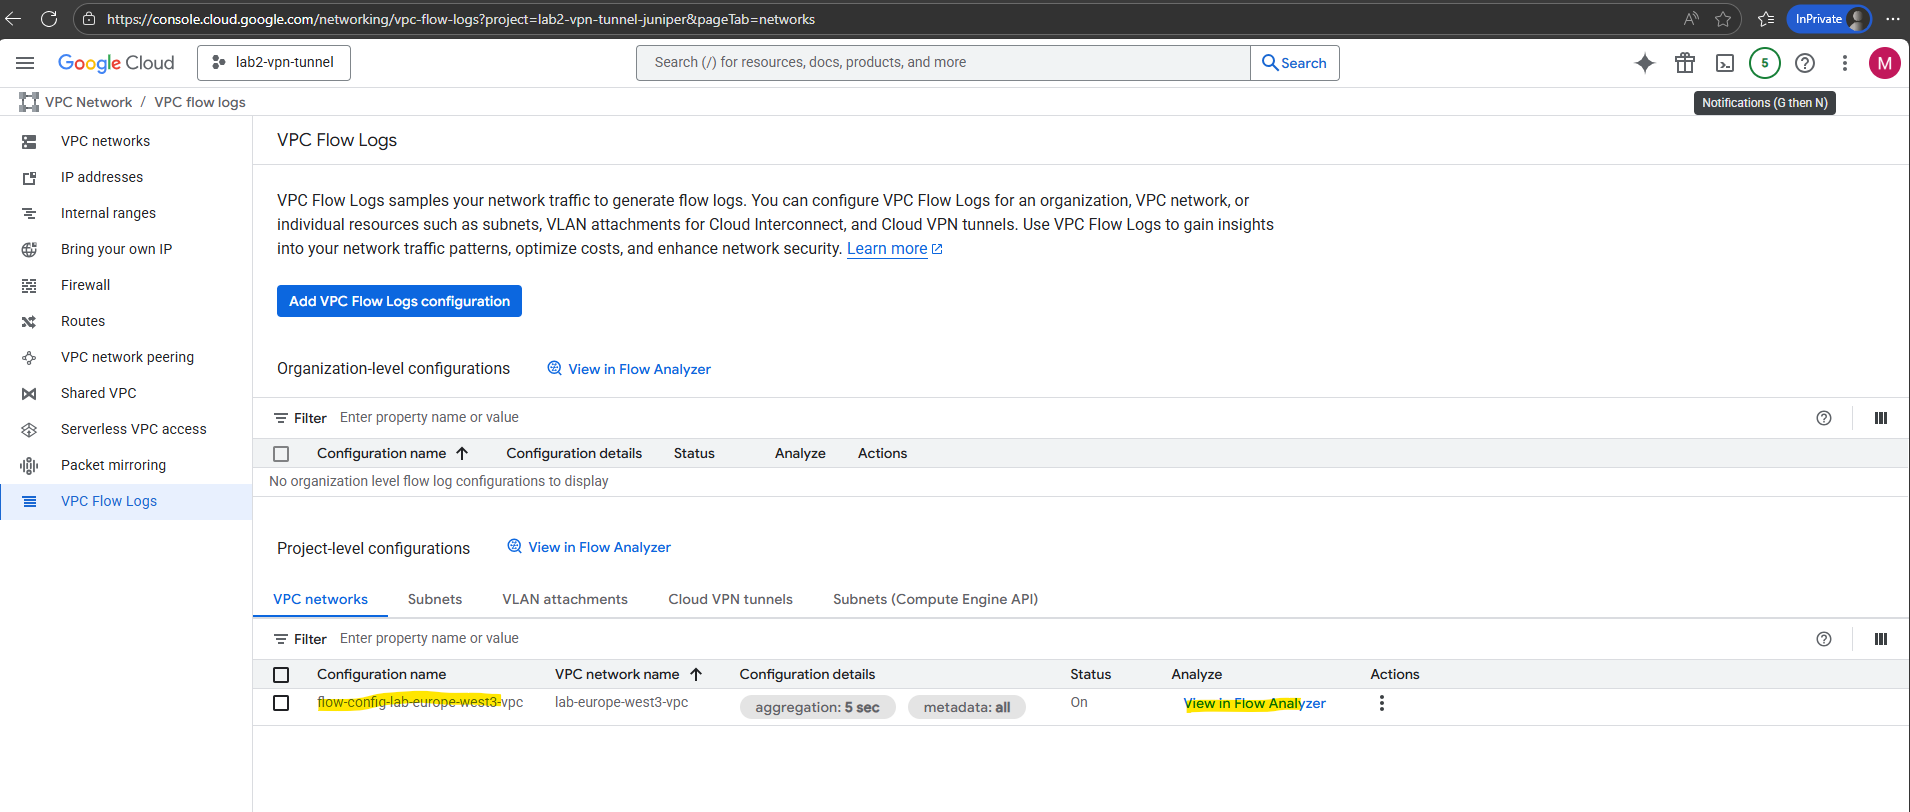Open the settings and utilities three-dot menu
The width and height of the screenshot is (1910, 812).
(1845, 63)
